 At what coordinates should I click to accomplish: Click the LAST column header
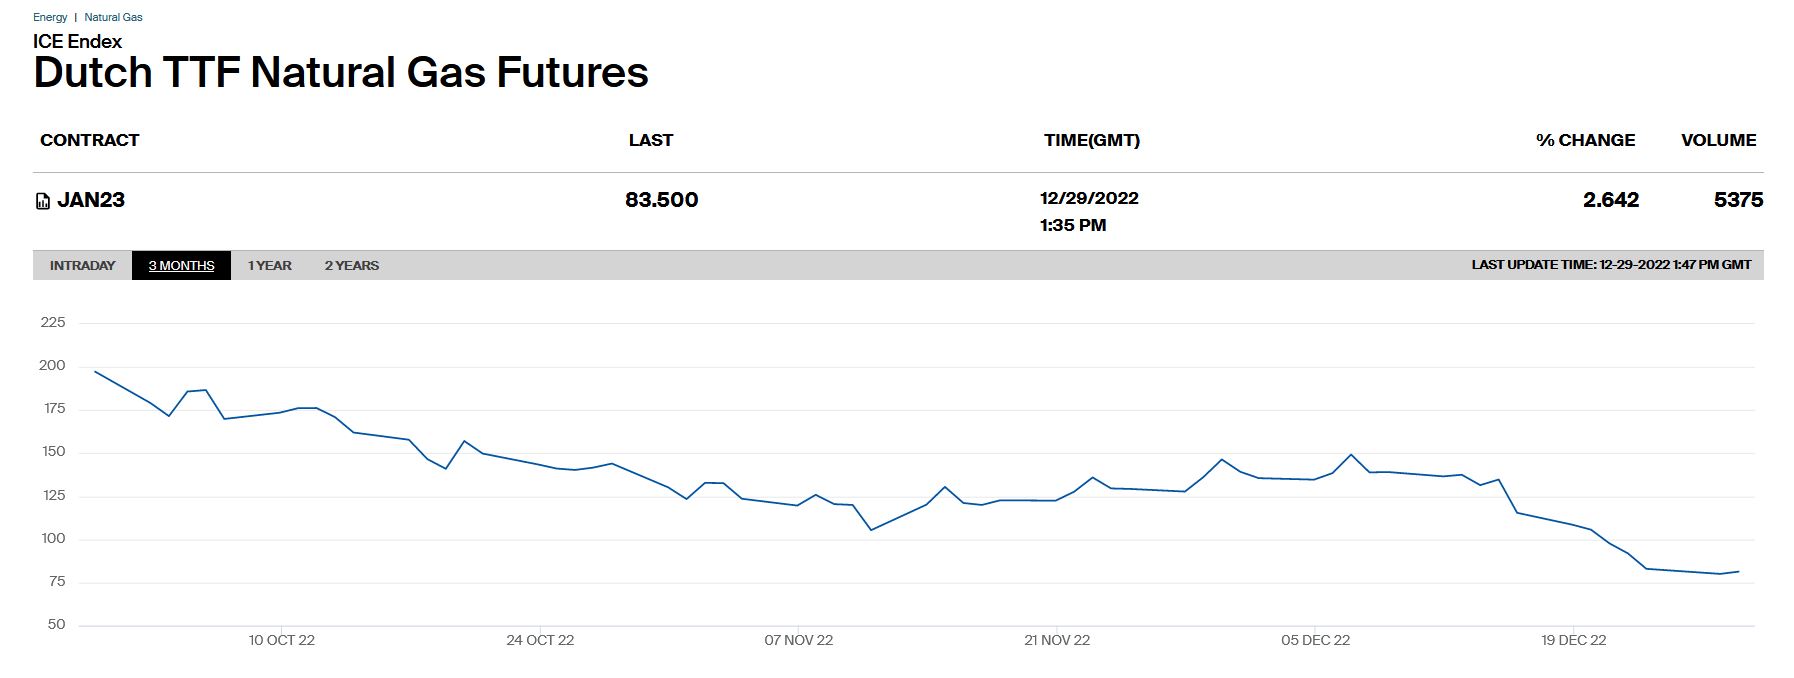[650, 140]
